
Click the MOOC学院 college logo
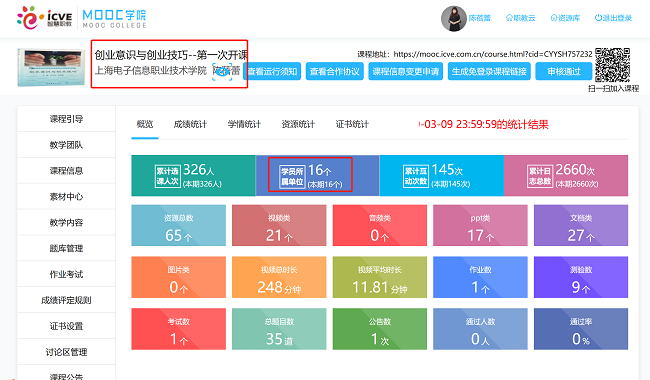[x=114, y=19]
